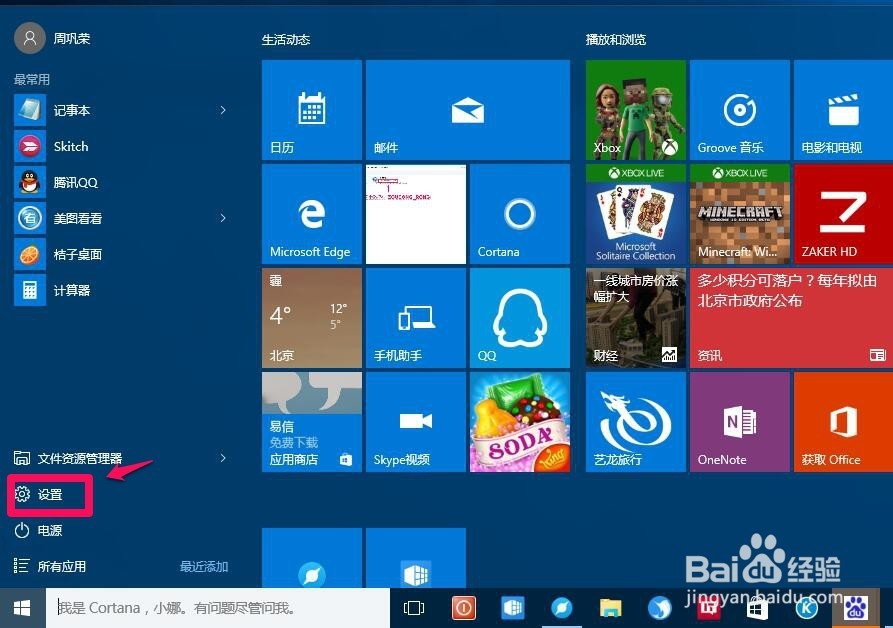
Task: Open the Cortana tile
Action: 519,214
